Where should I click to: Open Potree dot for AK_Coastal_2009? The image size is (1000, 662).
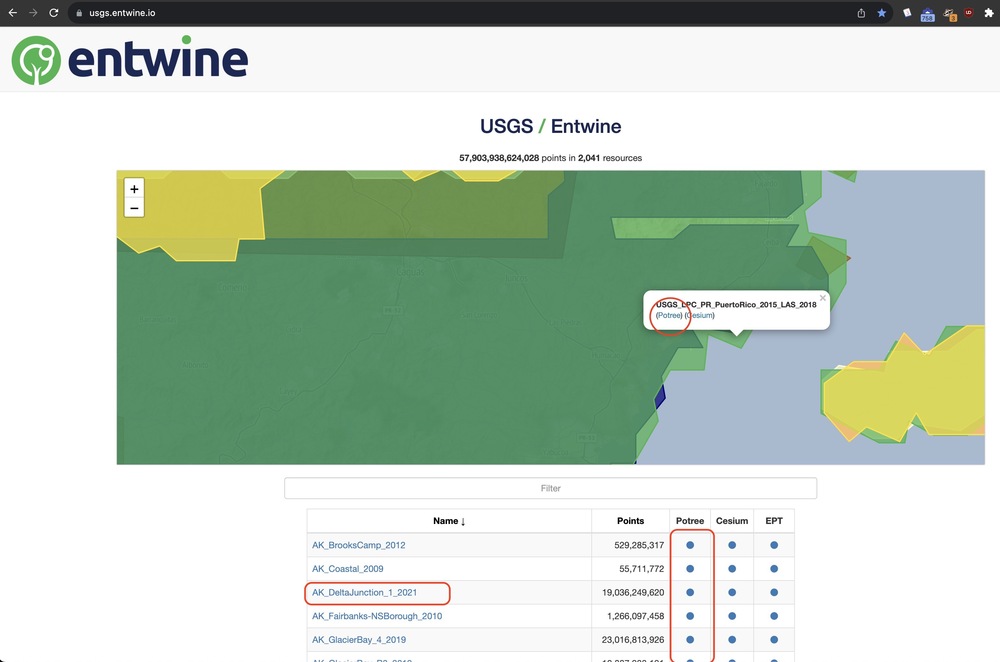tap(690, 569)
